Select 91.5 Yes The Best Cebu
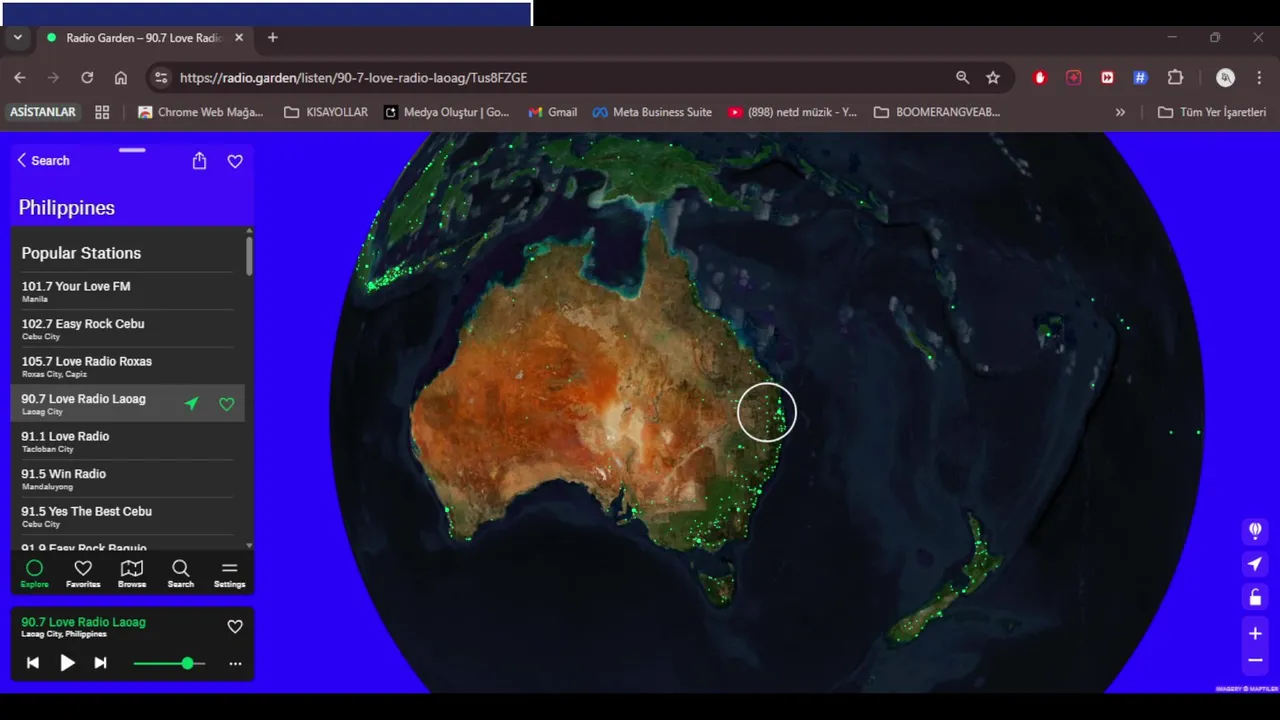 (127, 516)
